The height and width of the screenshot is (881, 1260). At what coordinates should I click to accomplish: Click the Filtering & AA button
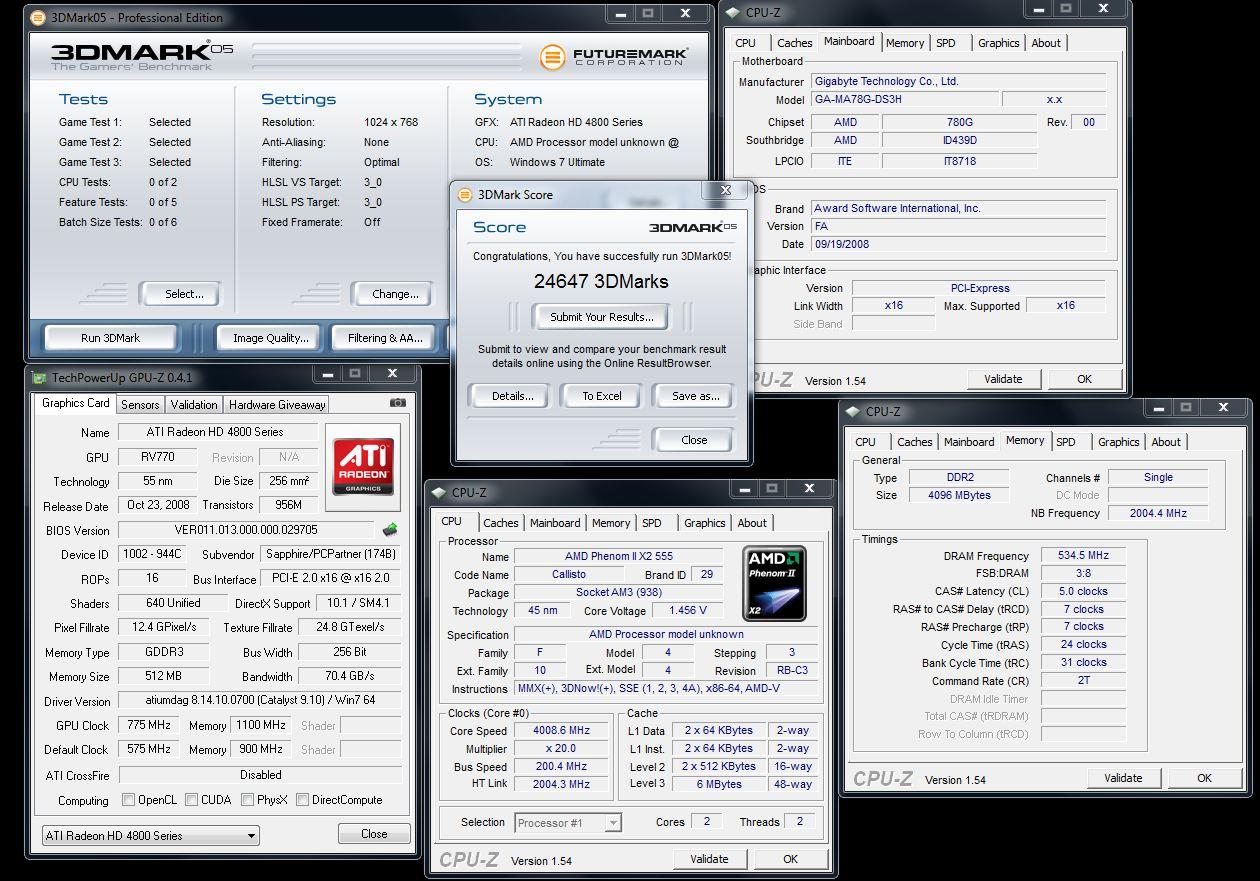386,338
